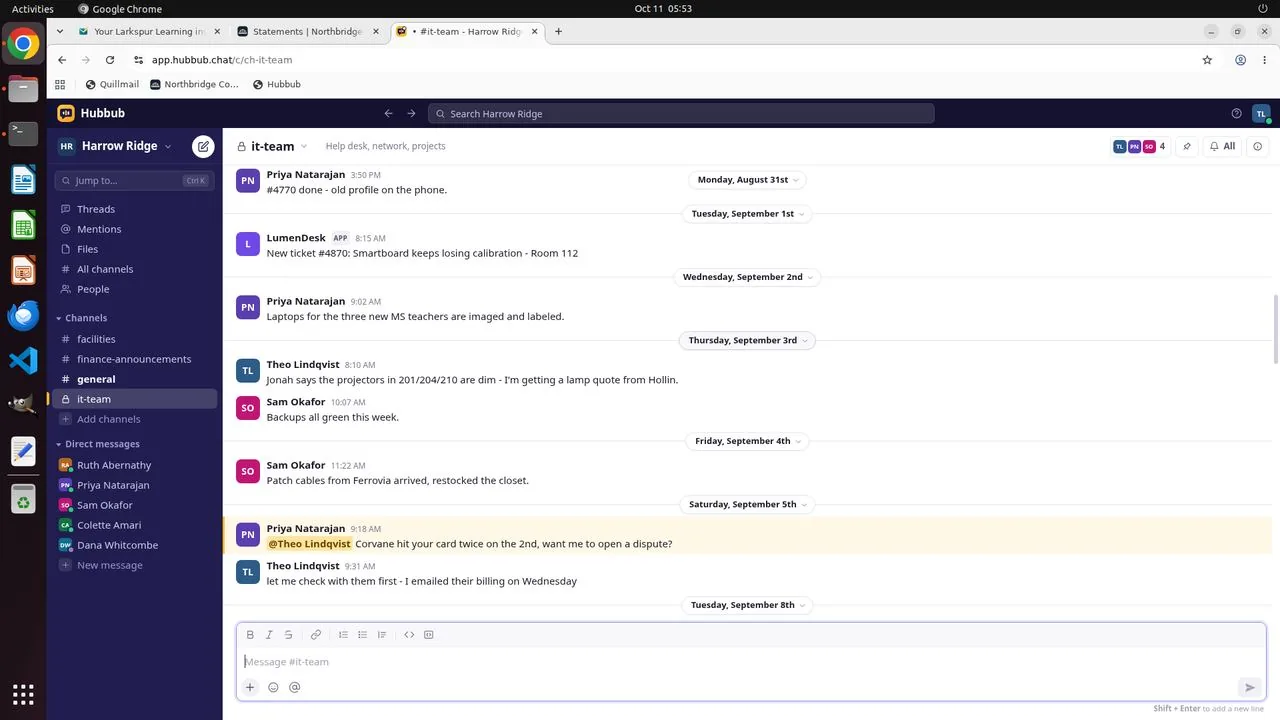
Task: Open the finance-announcements channel
Action: (x=134, y=359)
